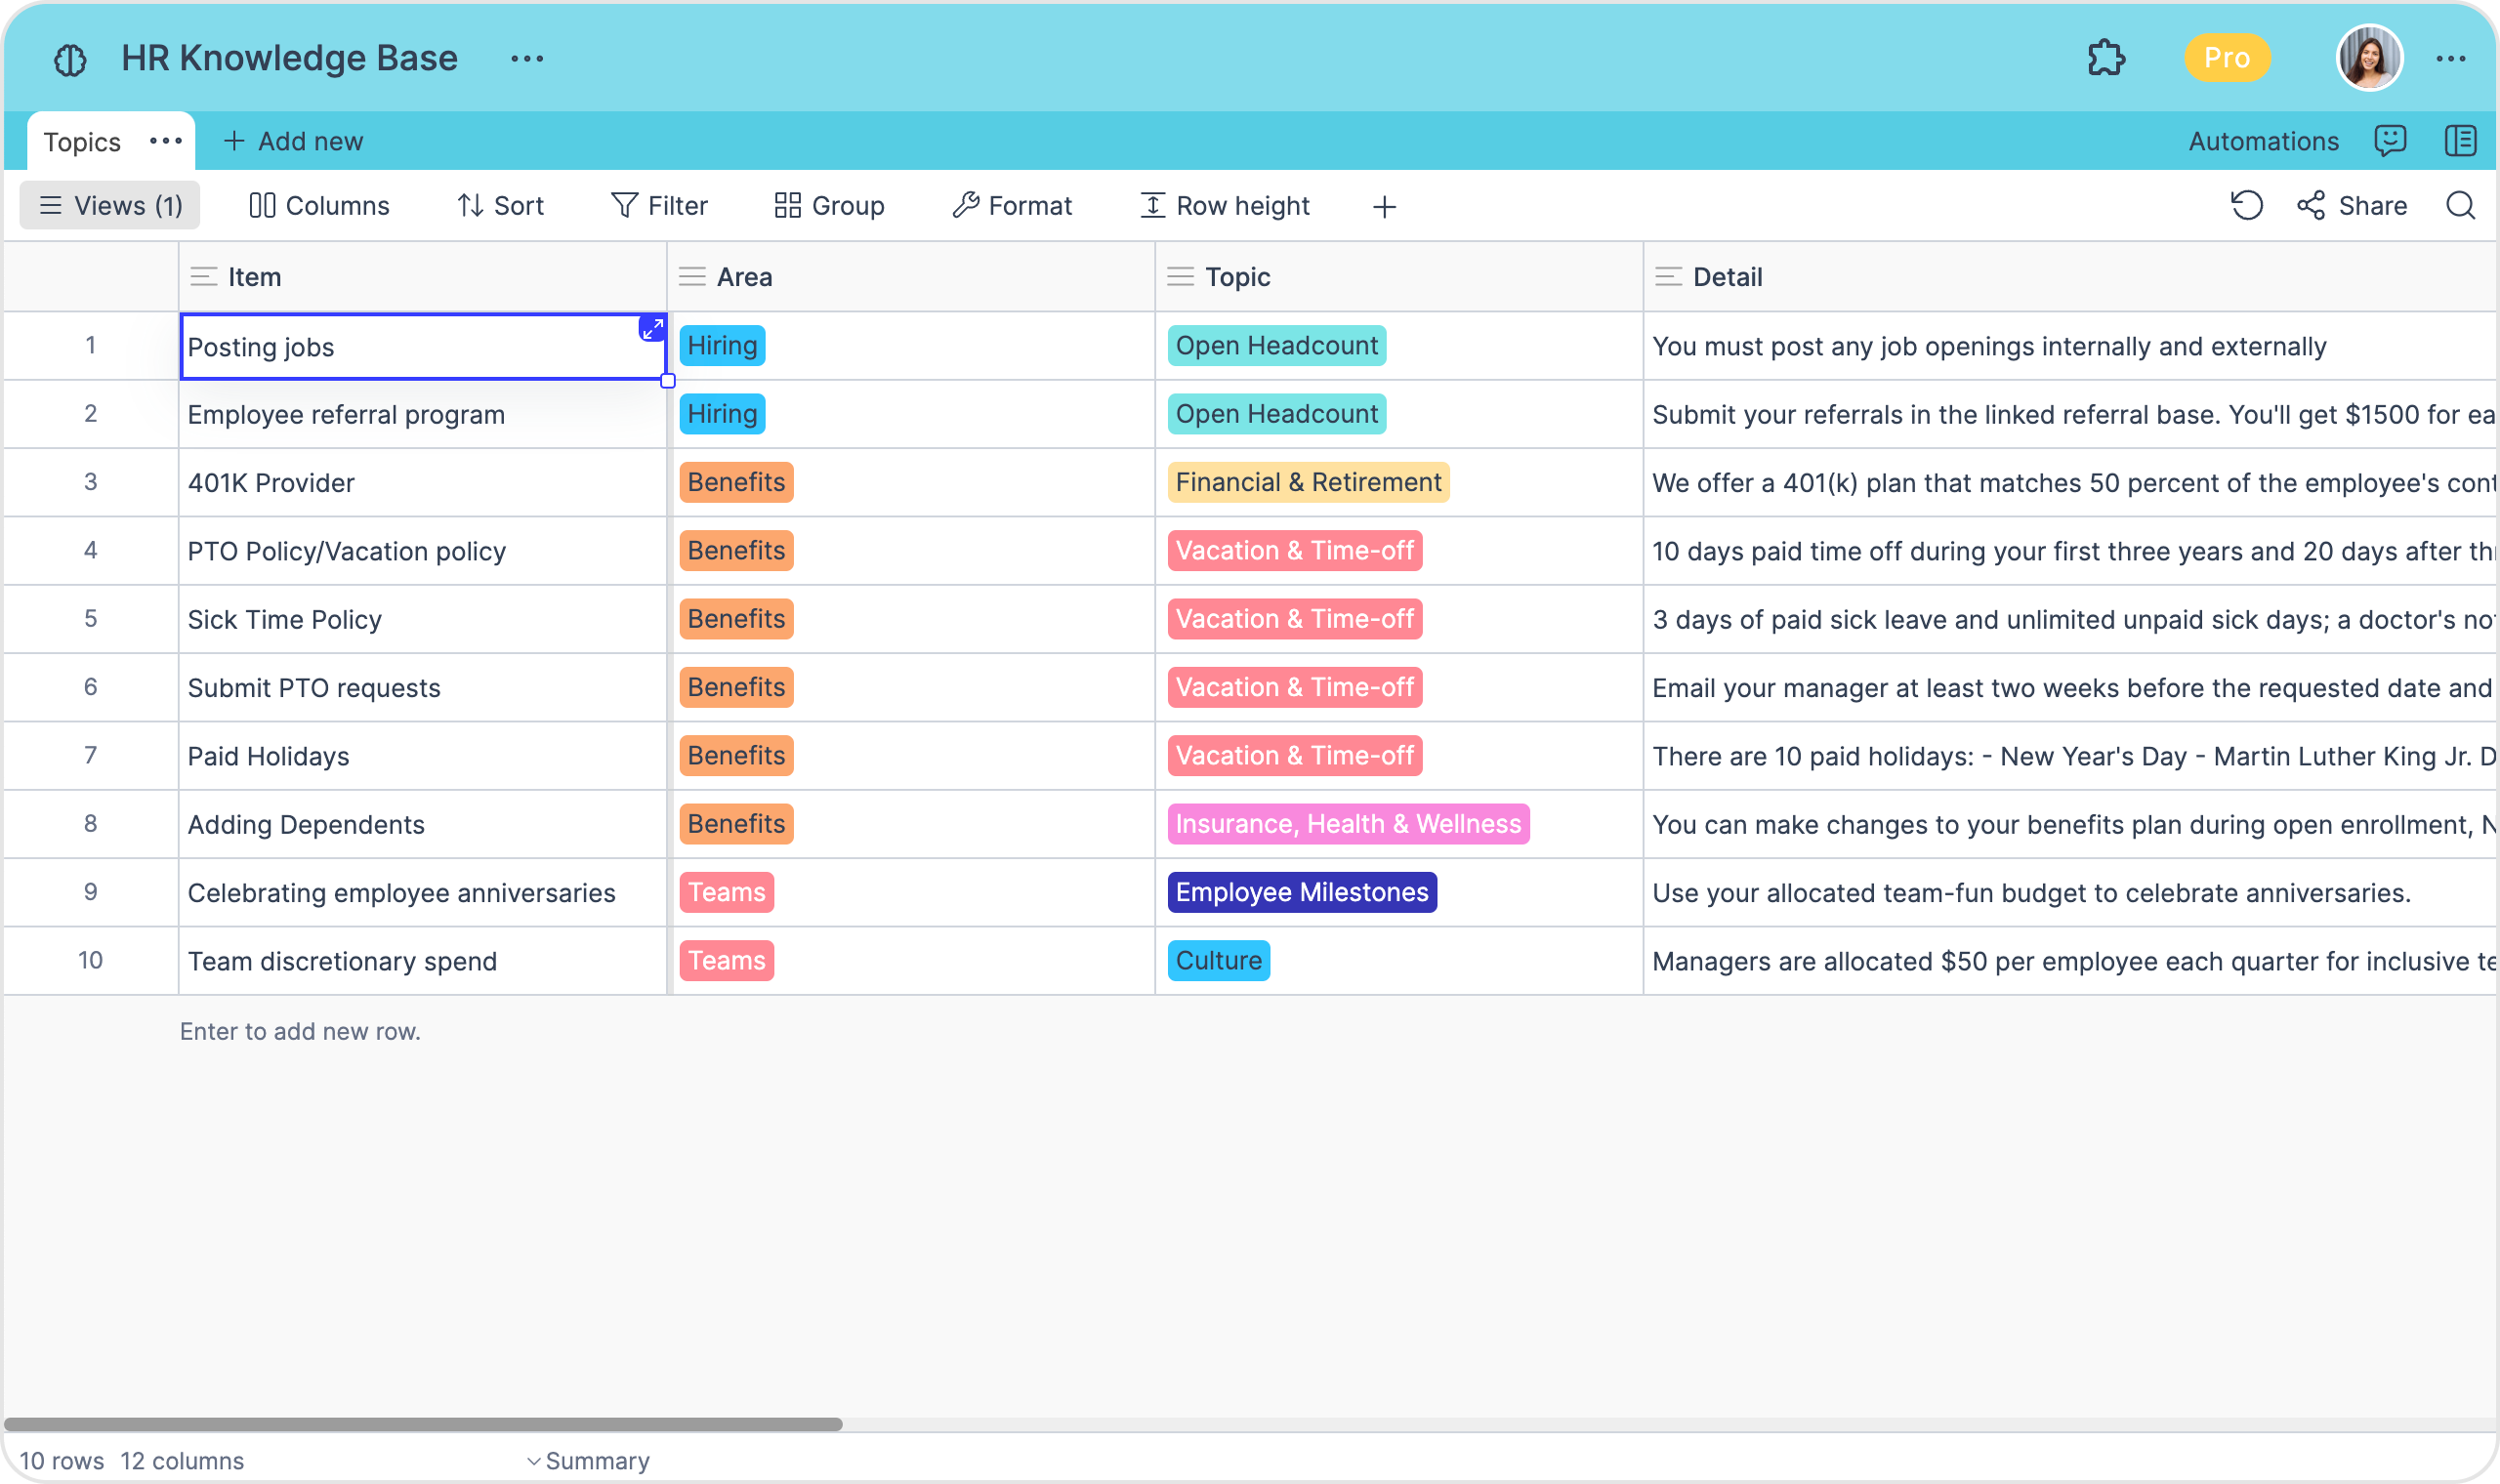Click the brain logo icon
Screen dimensions: 2500x1484
tap(70, 60)
